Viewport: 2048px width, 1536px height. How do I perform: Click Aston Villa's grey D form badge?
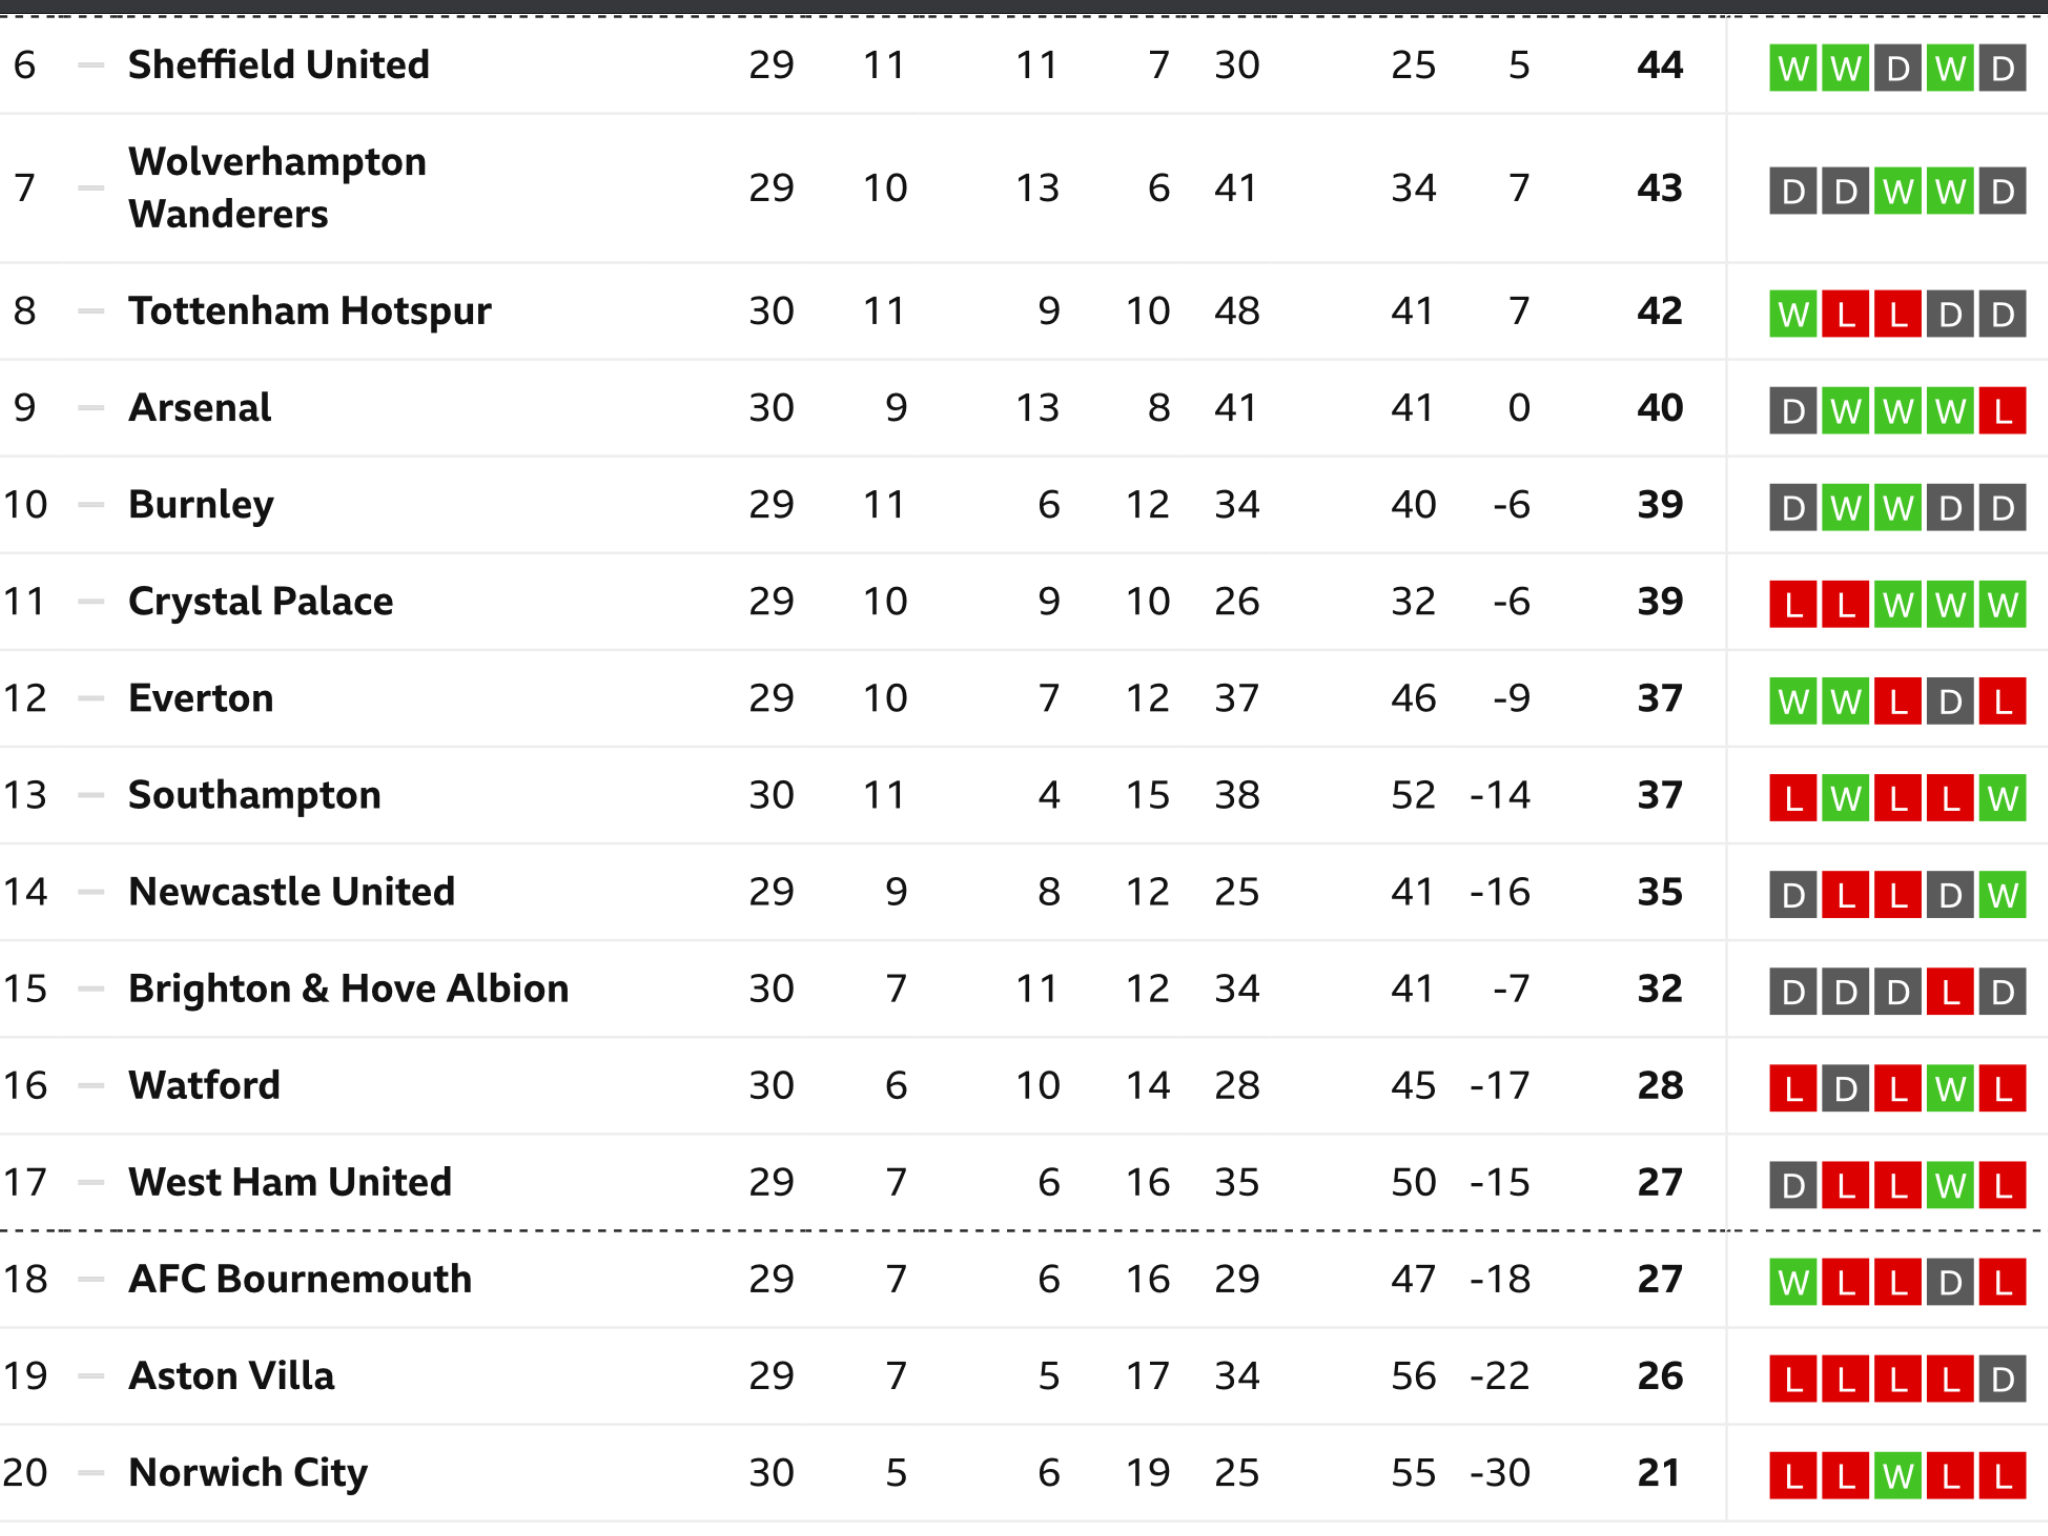tap(2002, 1379)
